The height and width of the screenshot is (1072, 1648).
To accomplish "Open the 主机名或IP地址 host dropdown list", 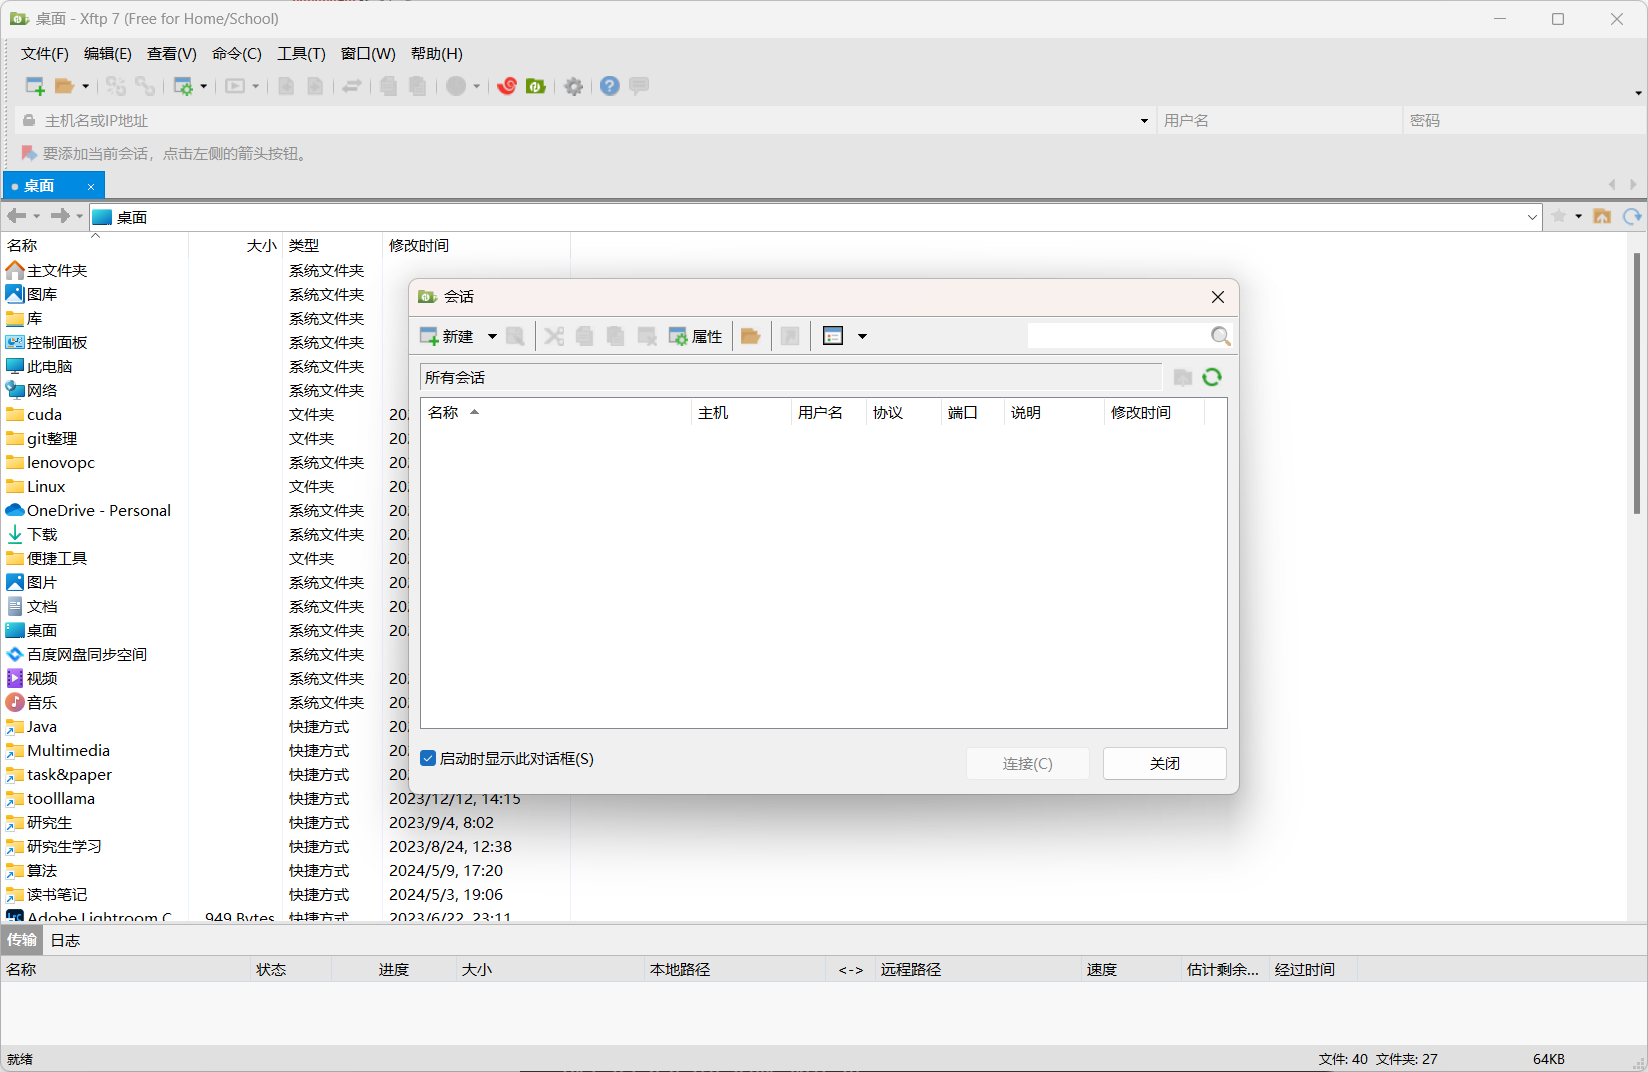I will coord(1144,121).
